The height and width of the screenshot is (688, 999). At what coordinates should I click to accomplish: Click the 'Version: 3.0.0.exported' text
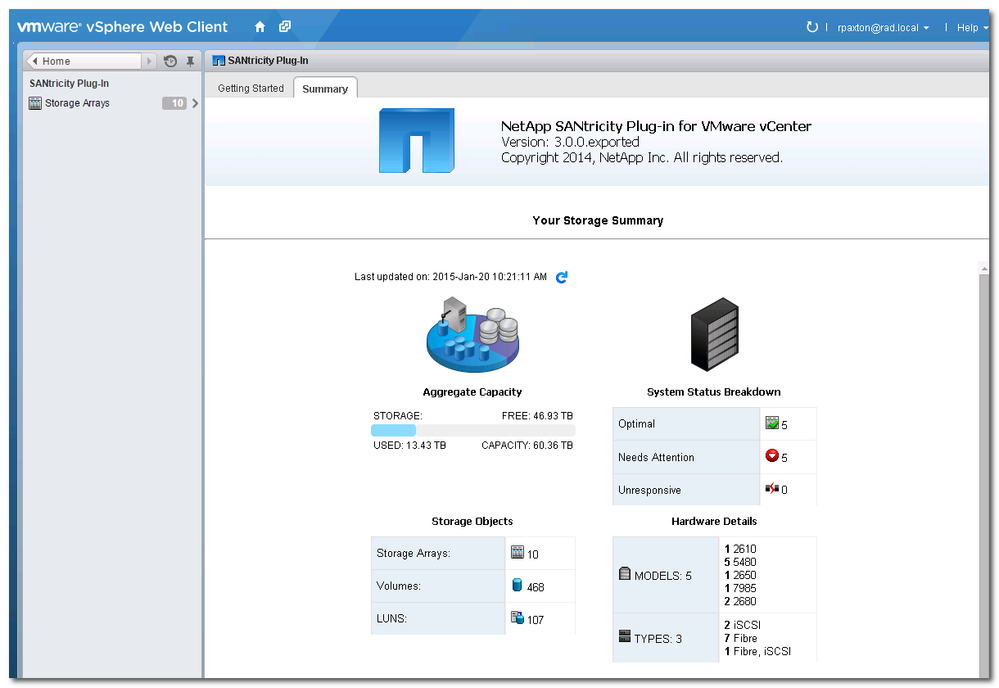tap(570, 142)
